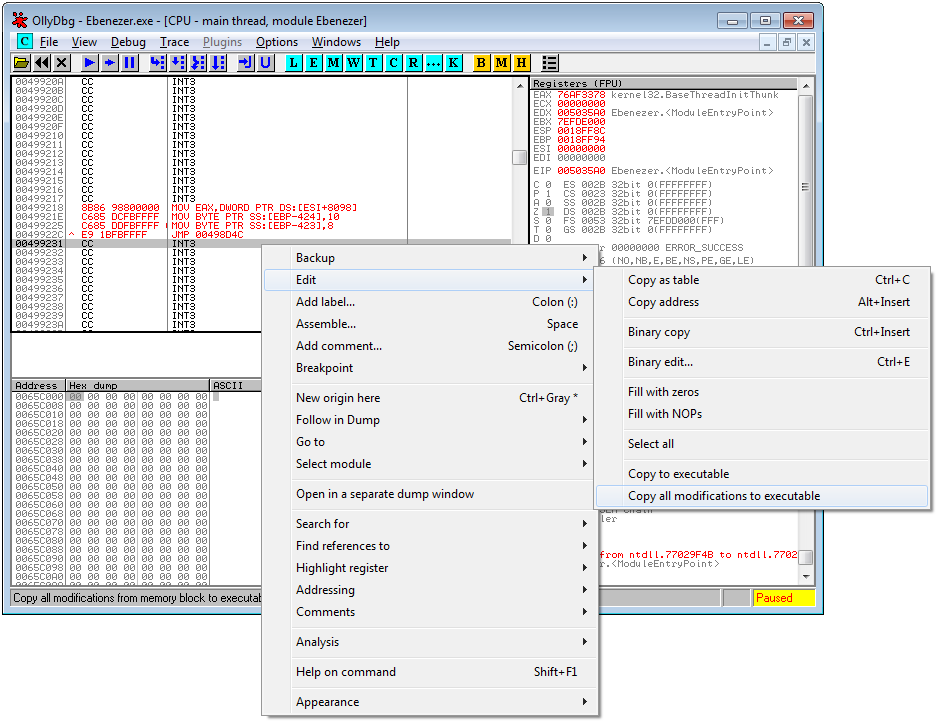Choose Add comment... from the context menu
The width and height of the screenshot is (940, 721).
click(x=429, y=346)
